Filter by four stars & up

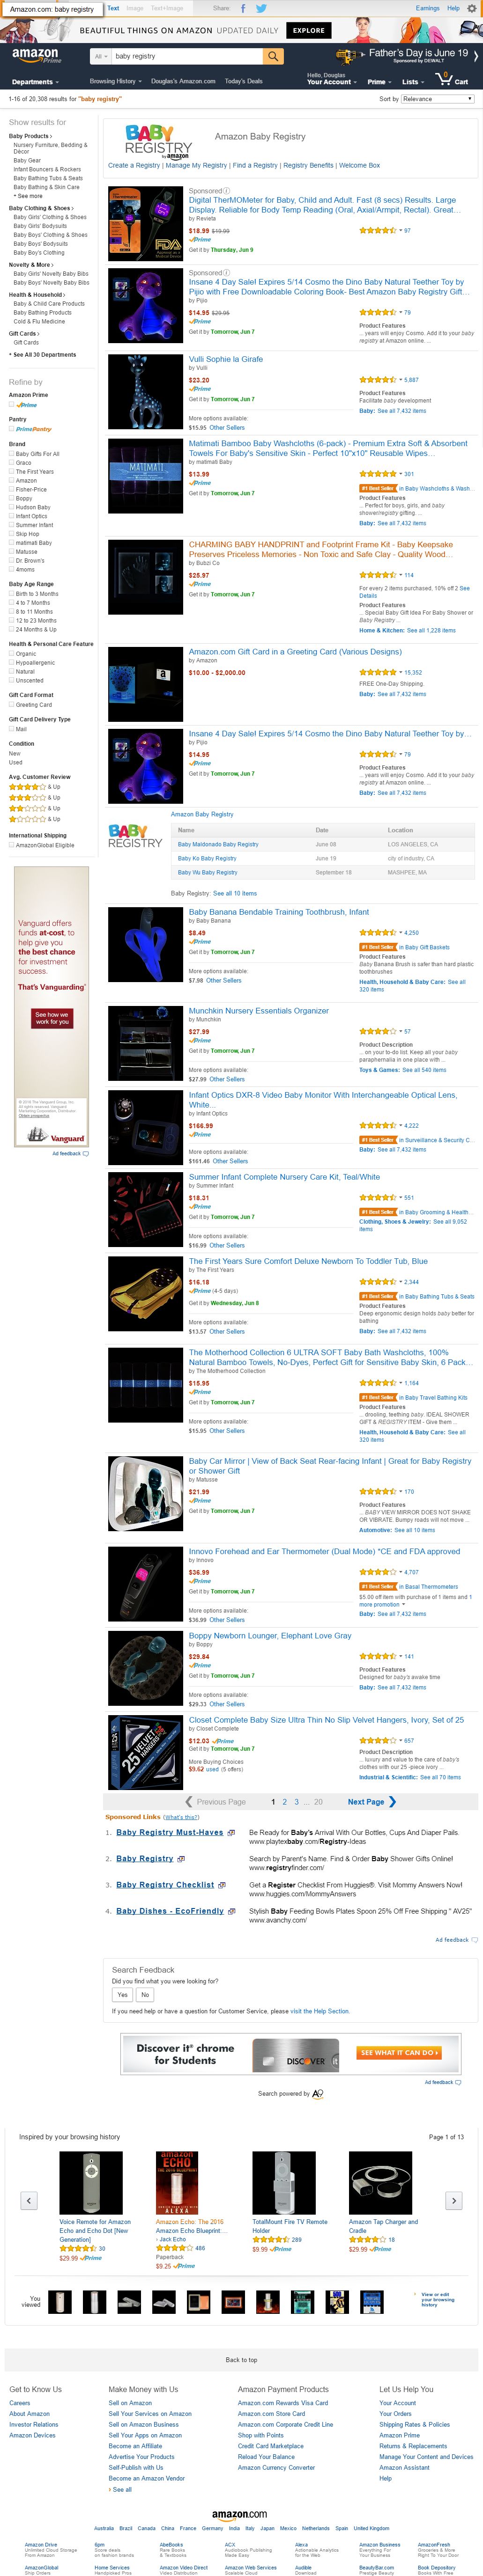(x=34, y=786)
